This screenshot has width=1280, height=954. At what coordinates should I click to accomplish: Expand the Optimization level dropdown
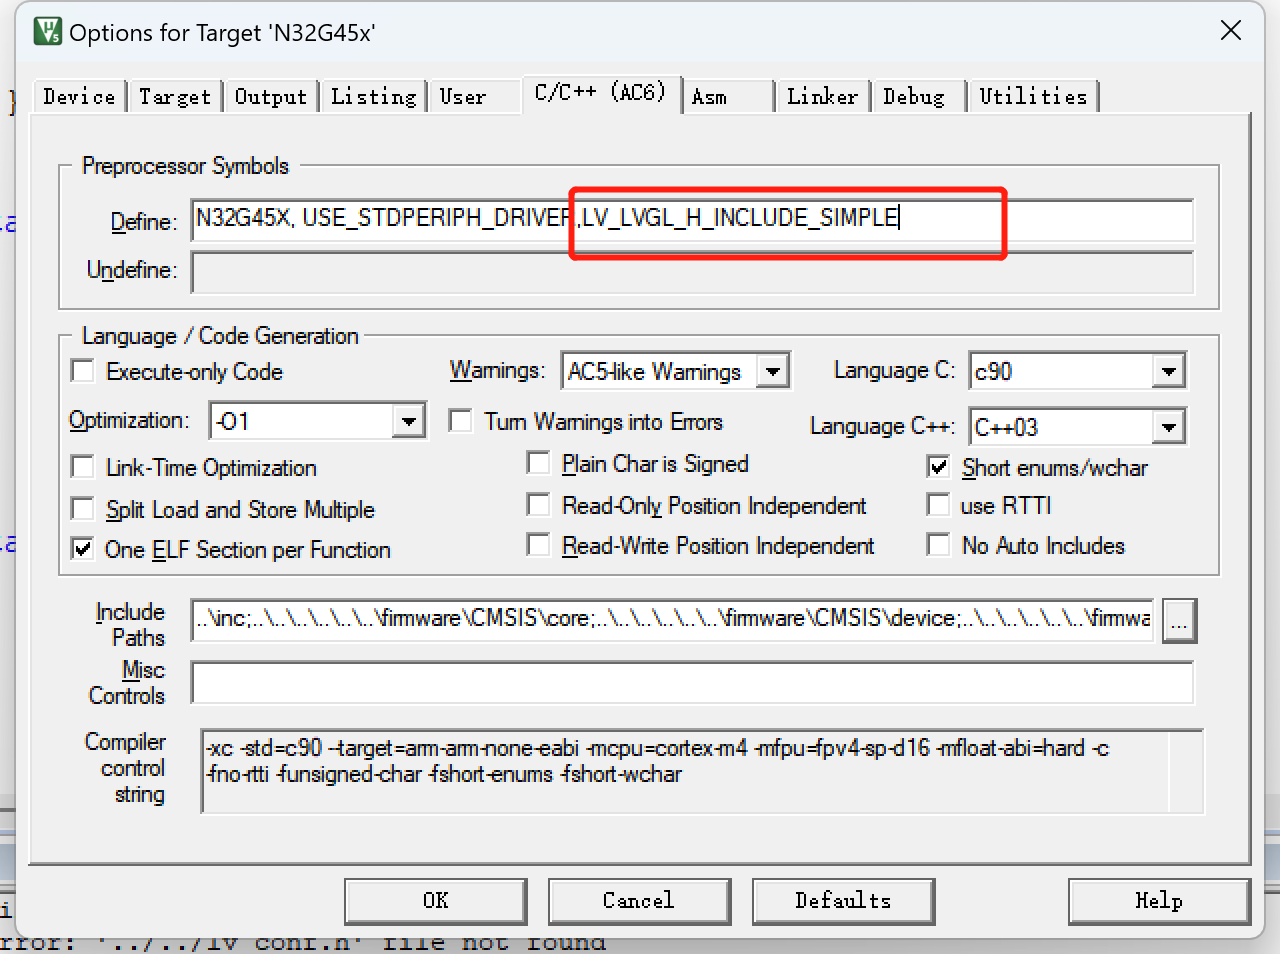click(x=408, y=421)
